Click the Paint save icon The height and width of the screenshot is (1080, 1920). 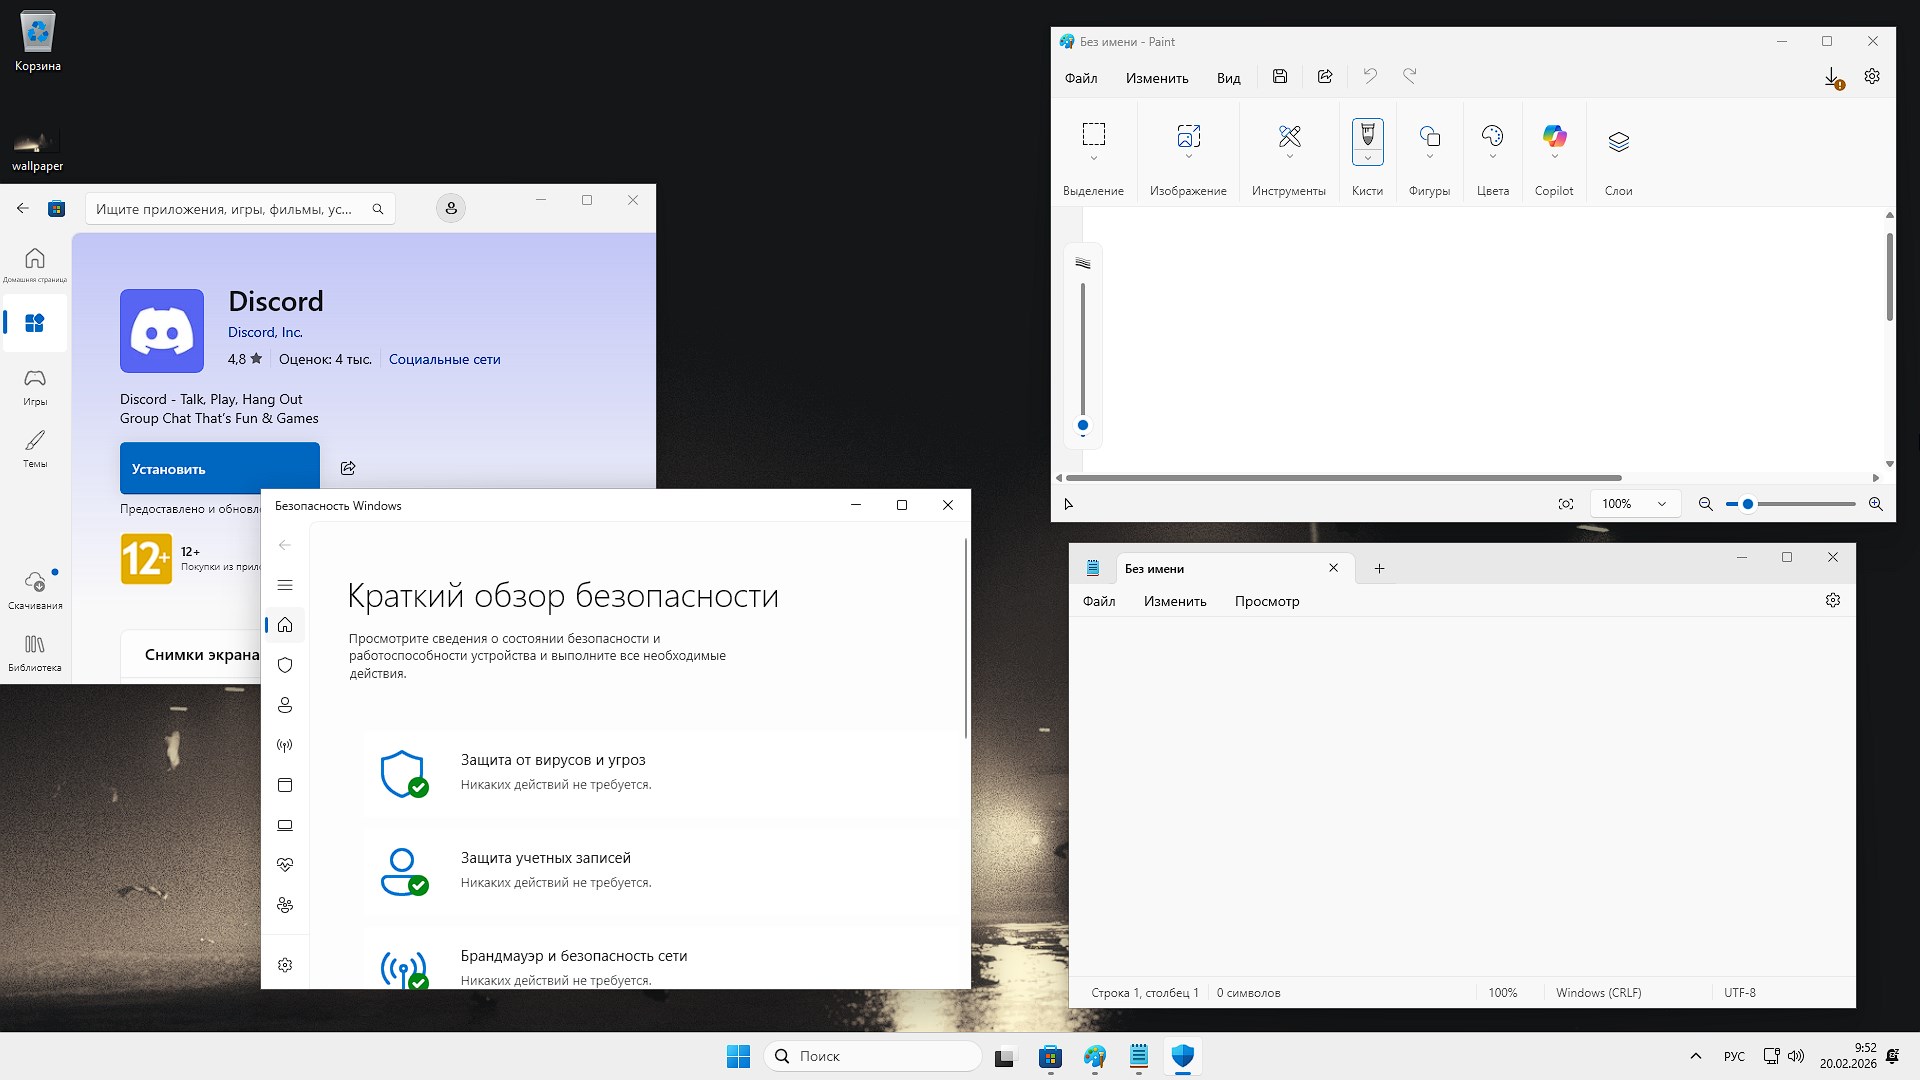[x=1280, y=77]
